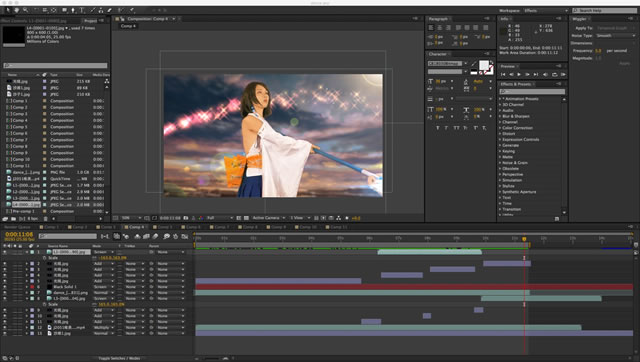Jump to first frame in Preview panel
The width and height of the screenshot is (640, 362).
[x=503, y=75]
